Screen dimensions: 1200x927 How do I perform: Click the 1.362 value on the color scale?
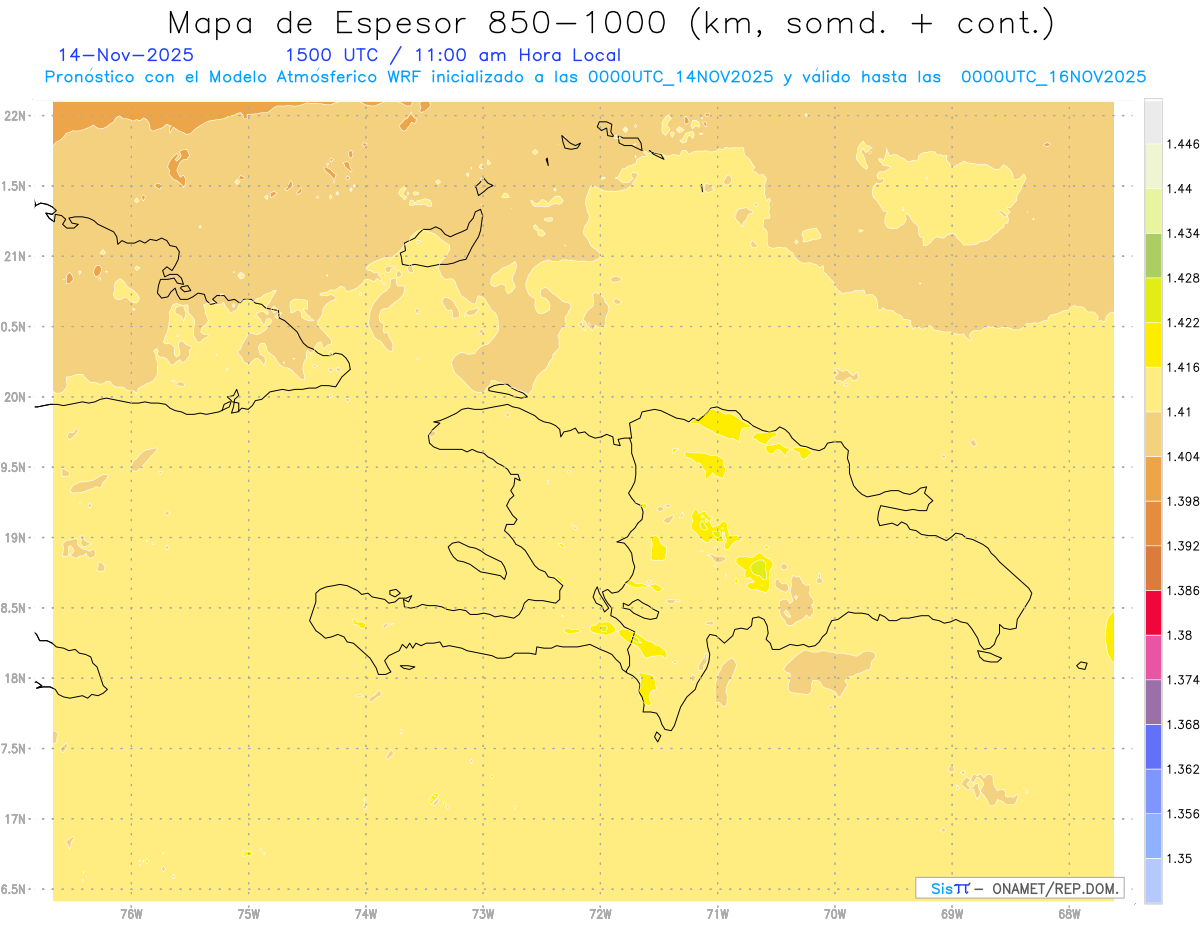pyautogui.click(x=1183, y=769)
